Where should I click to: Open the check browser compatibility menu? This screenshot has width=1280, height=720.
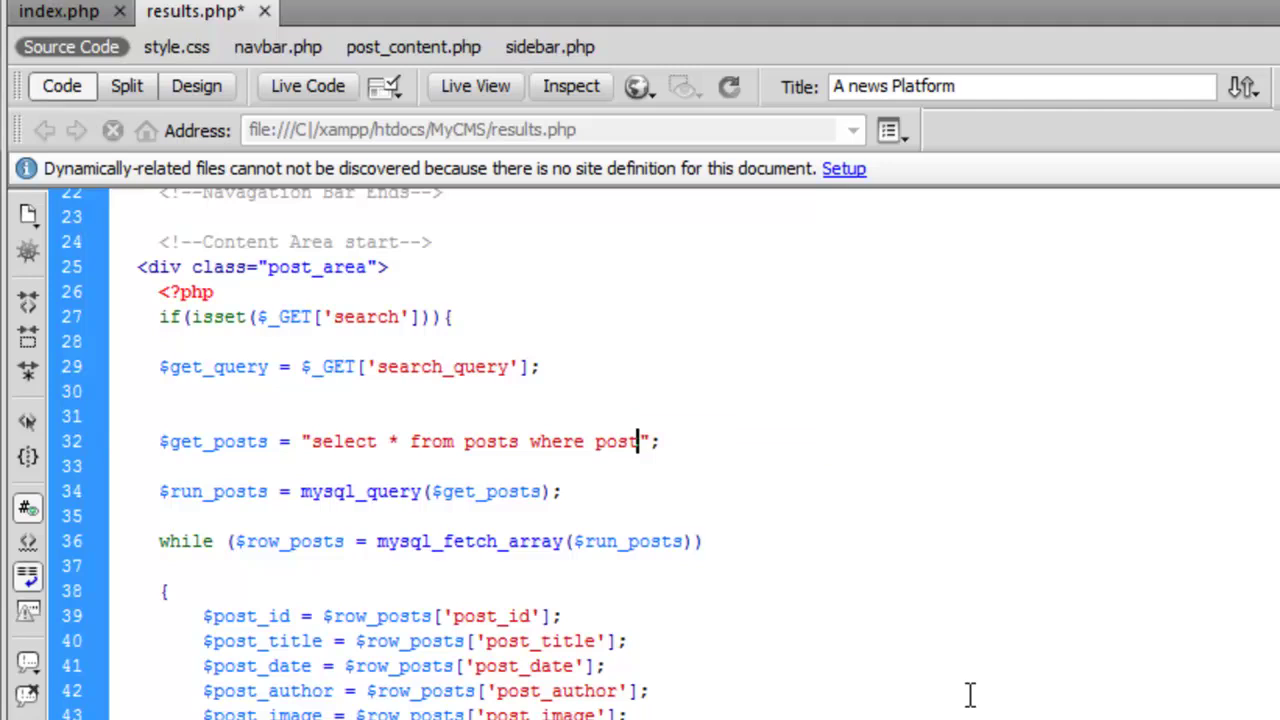(x=385, y=87)
